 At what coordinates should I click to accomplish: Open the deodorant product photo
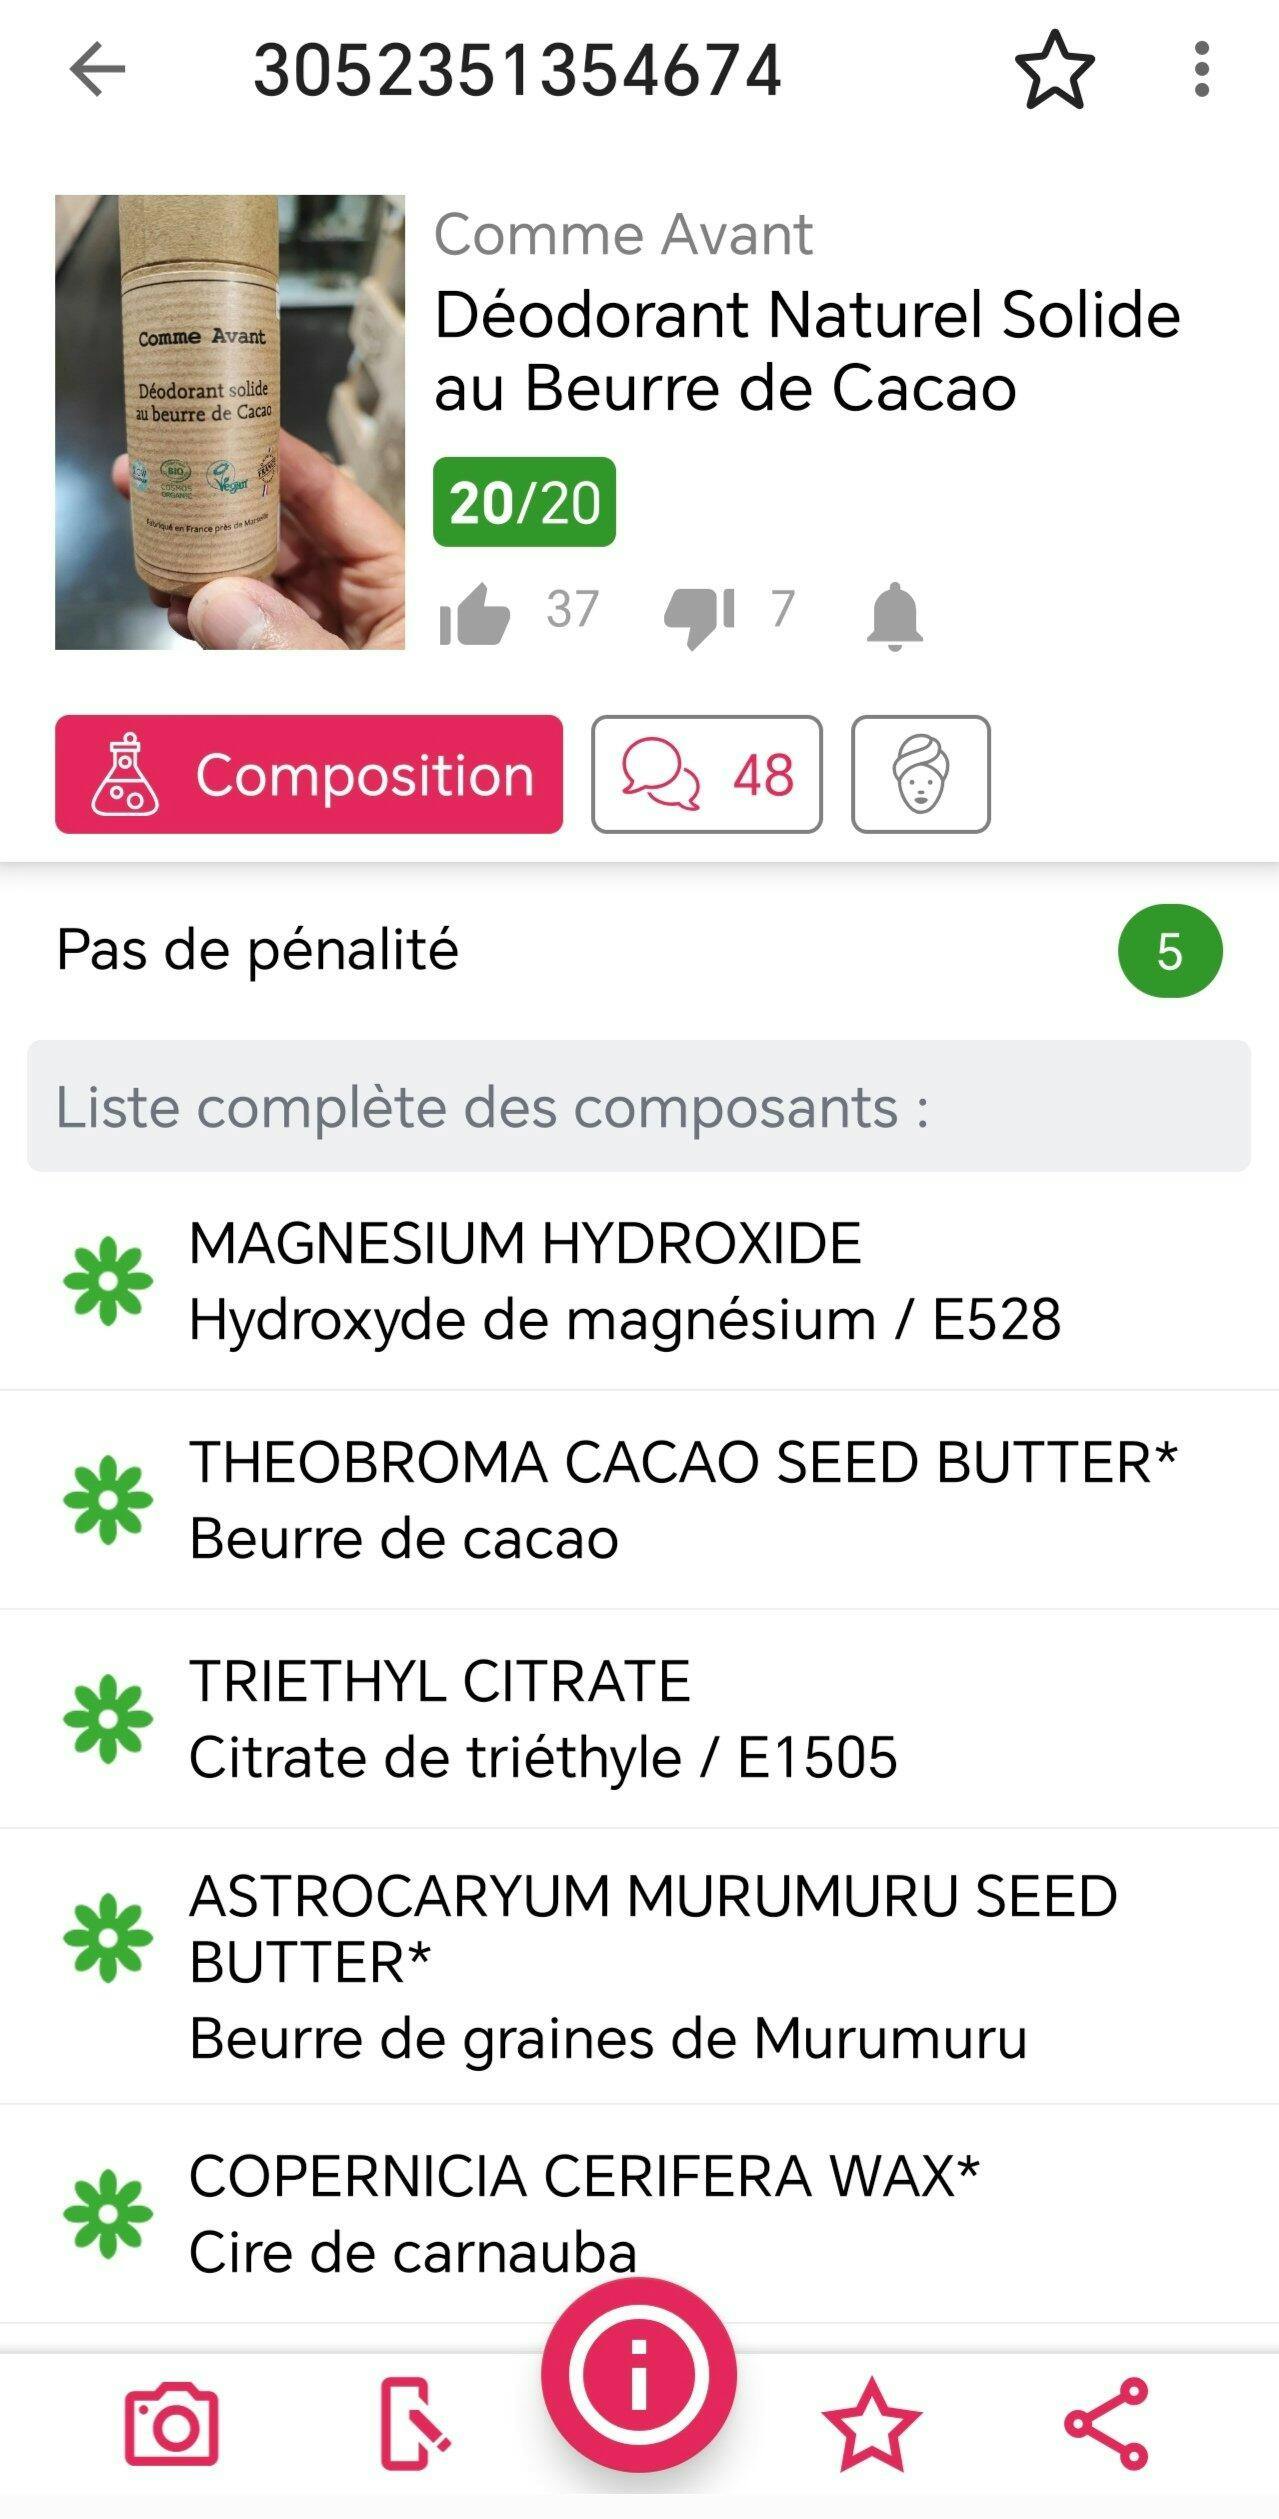230,422
